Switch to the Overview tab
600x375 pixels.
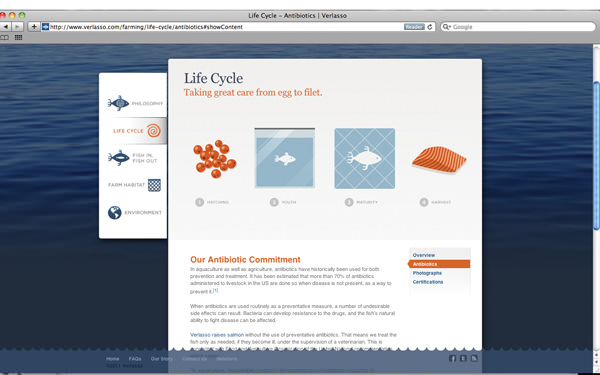(x=424, y=255)
